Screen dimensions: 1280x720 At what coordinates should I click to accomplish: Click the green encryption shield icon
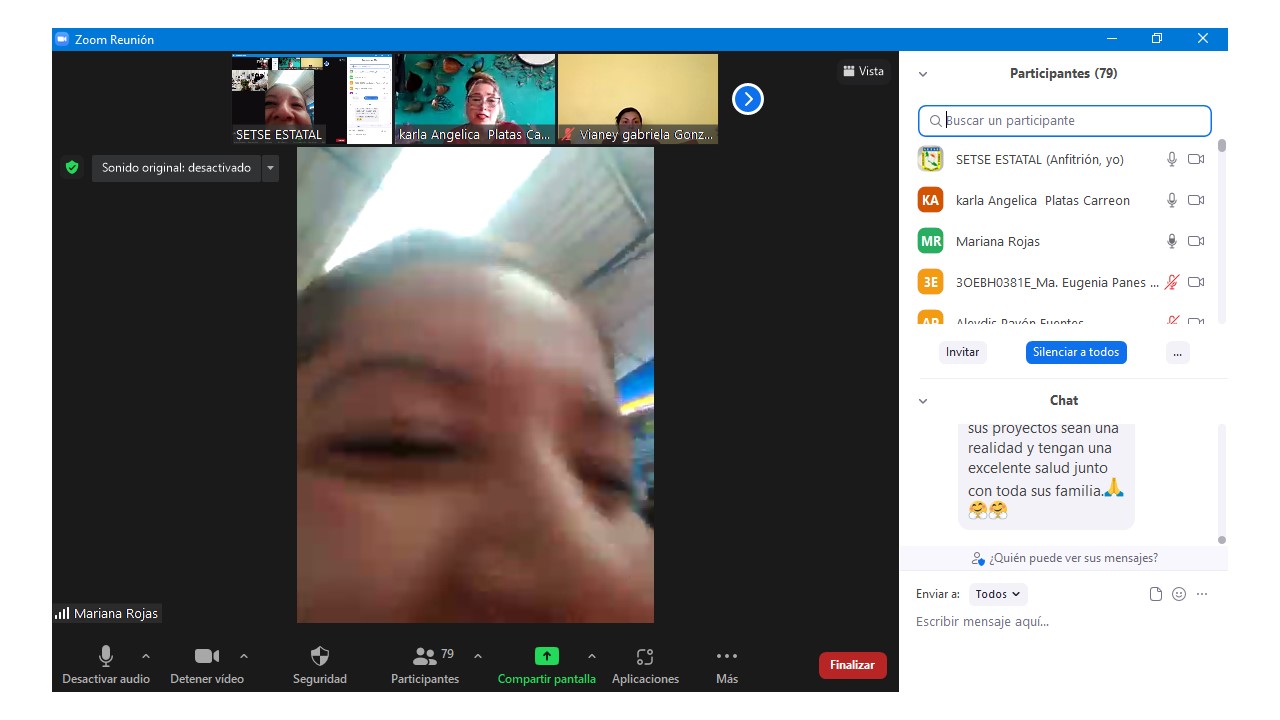(72, 168)
